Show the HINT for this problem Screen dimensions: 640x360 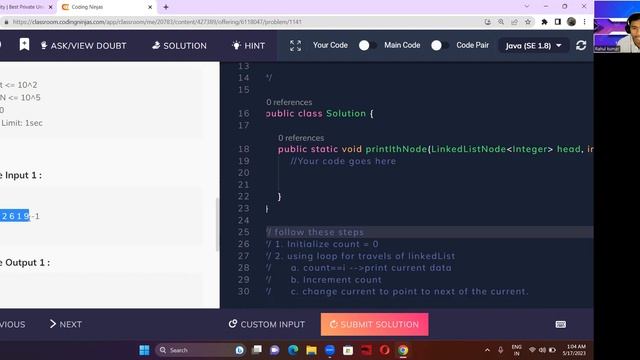point(248,46)
